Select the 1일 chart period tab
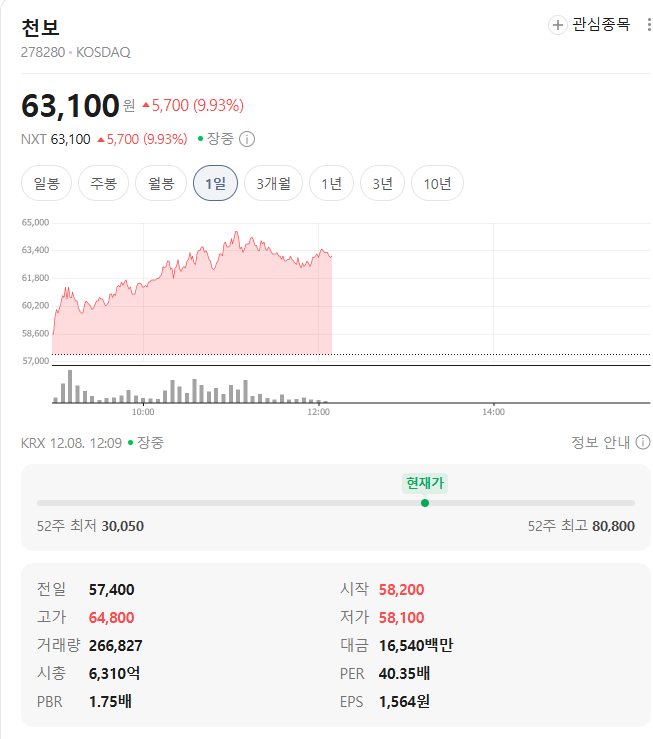This screenshot has width=653, height=739. (215, 183)
